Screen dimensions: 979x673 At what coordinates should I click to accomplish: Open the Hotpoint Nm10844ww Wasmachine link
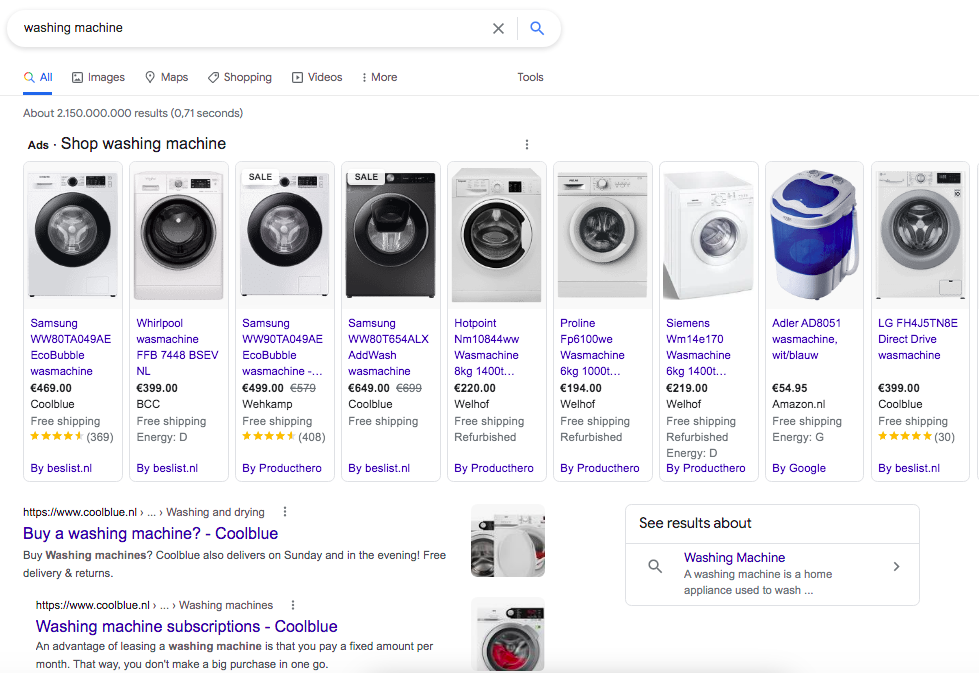click(x=486, y=347)
